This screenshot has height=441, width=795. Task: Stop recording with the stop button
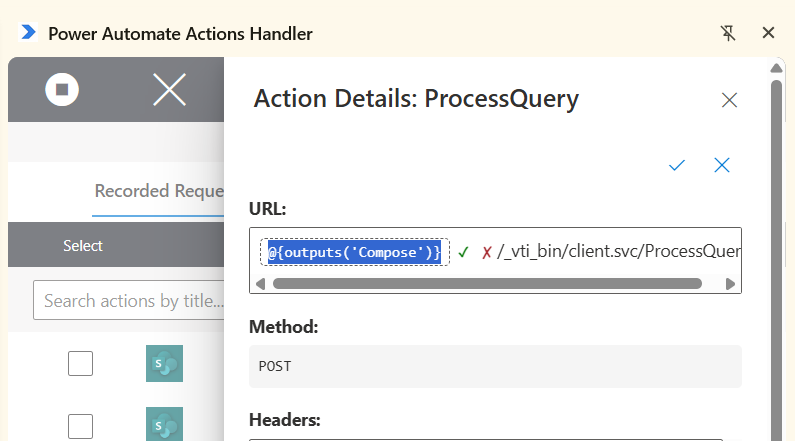62,90
